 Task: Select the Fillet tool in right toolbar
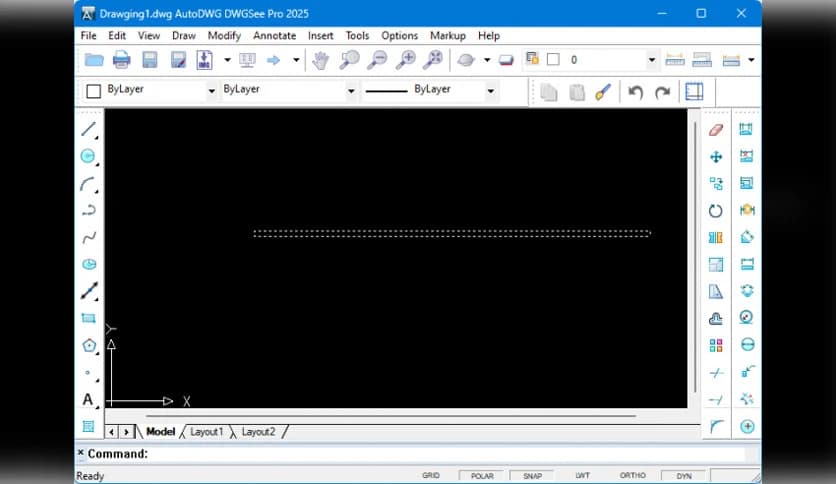point(716,426)
